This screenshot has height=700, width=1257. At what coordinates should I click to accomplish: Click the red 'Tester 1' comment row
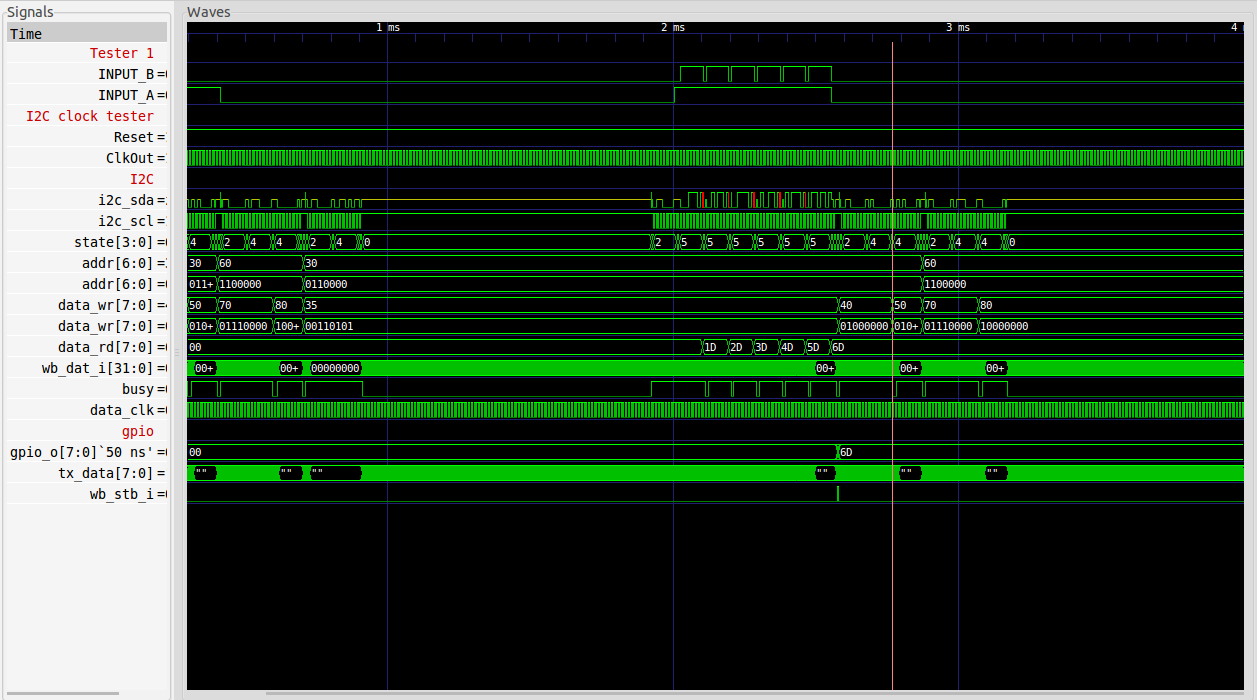[x=122, y=53]
